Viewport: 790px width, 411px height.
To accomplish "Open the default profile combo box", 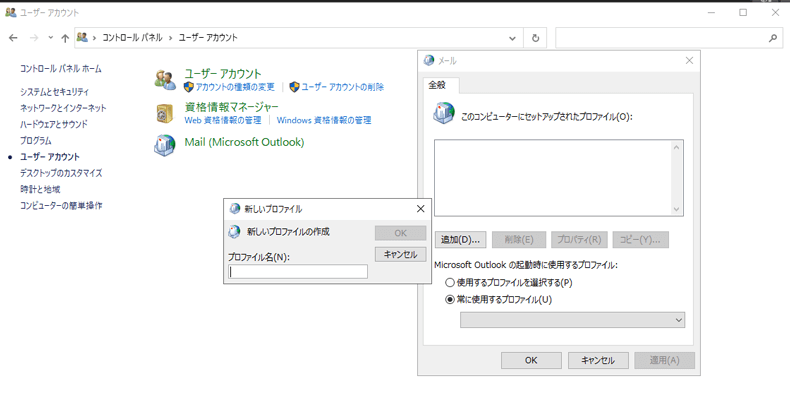I will (572, 320).
